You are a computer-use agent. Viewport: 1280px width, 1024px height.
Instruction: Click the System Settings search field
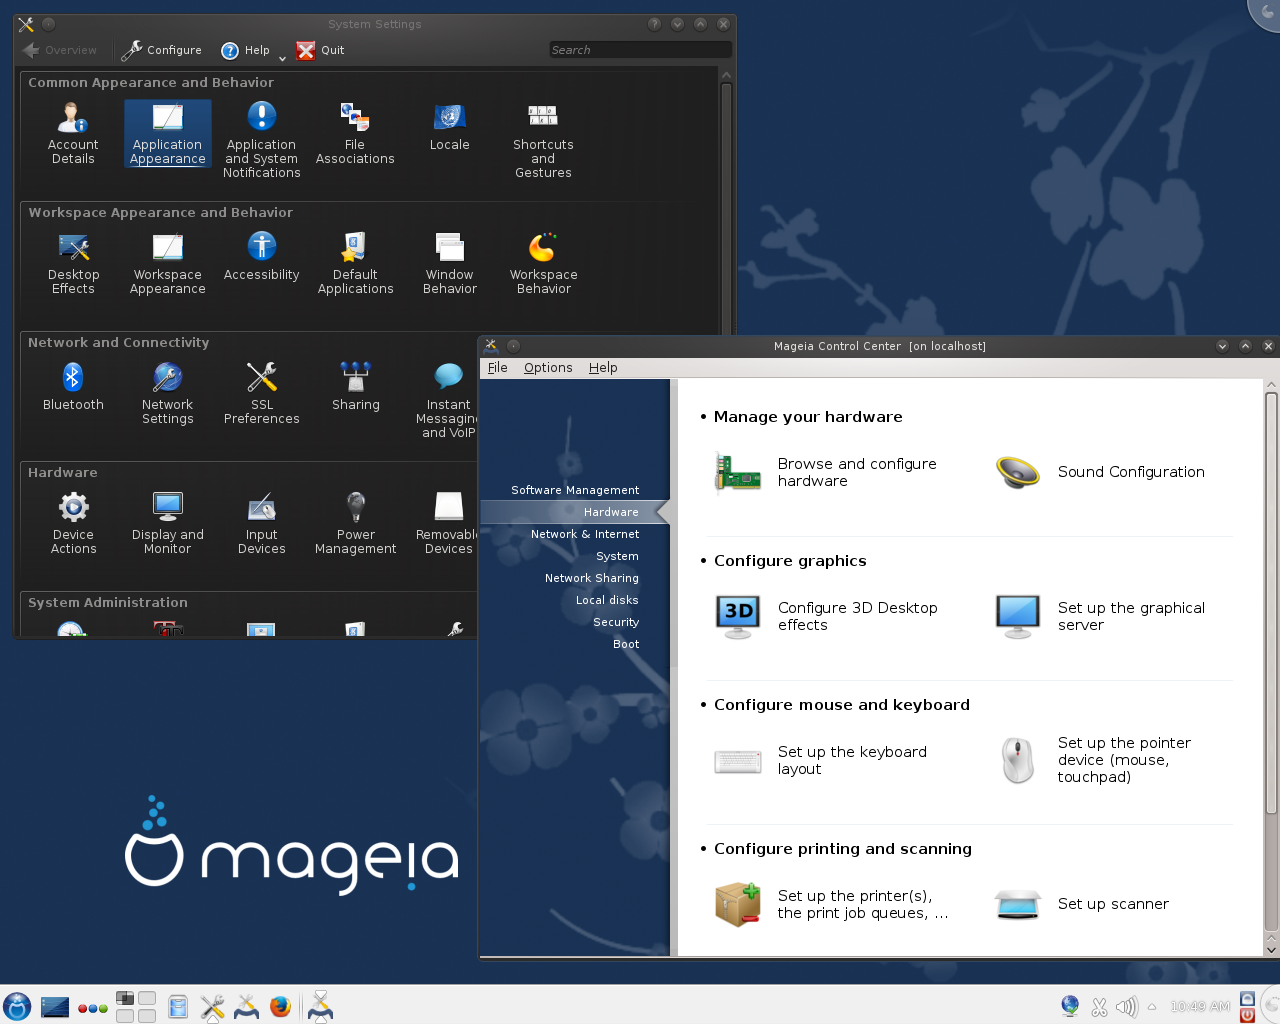tap(640, 50)
